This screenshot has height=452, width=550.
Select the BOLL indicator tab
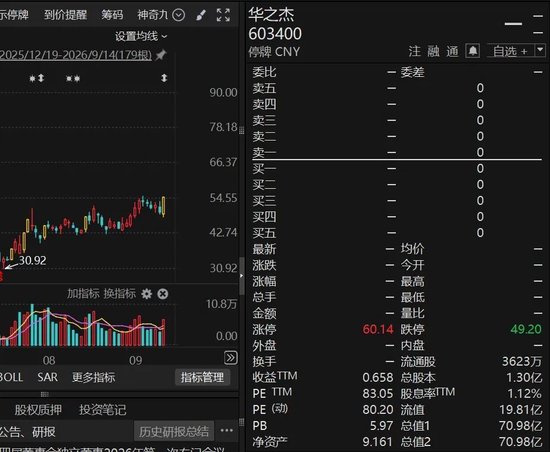(11, 377)
